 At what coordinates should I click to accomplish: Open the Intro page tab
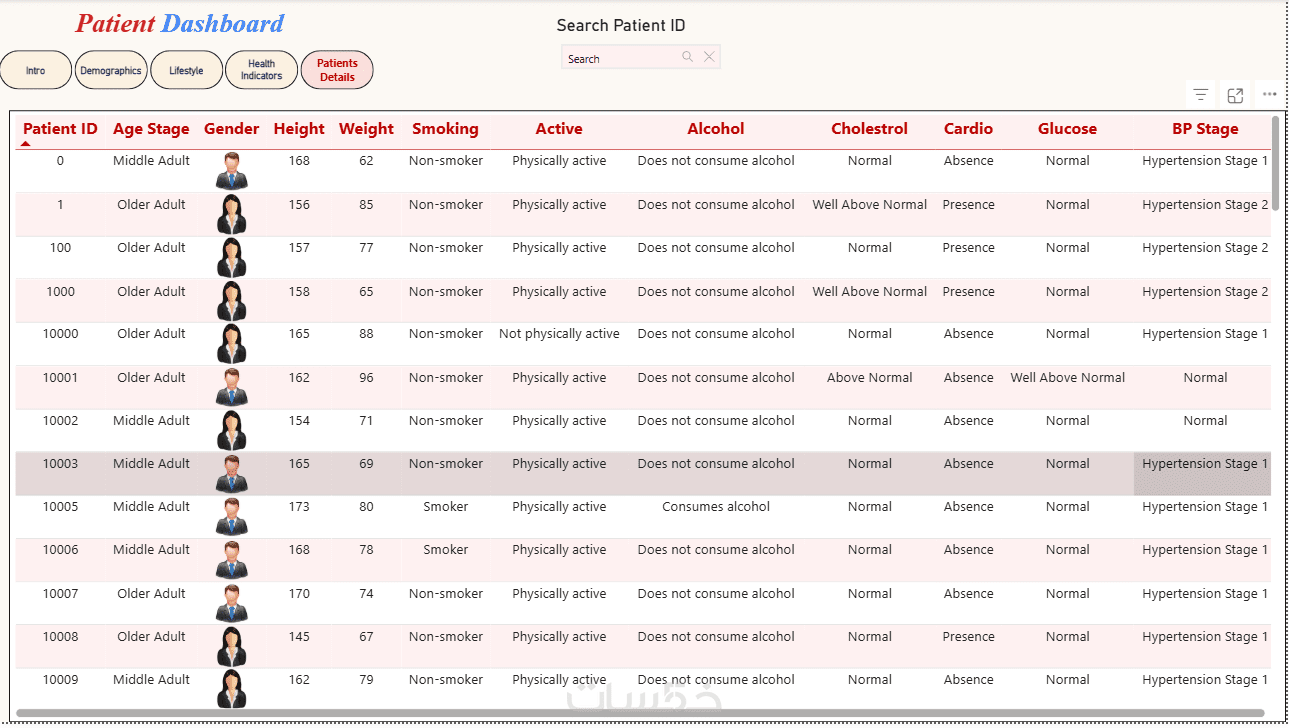pos(36,71)
